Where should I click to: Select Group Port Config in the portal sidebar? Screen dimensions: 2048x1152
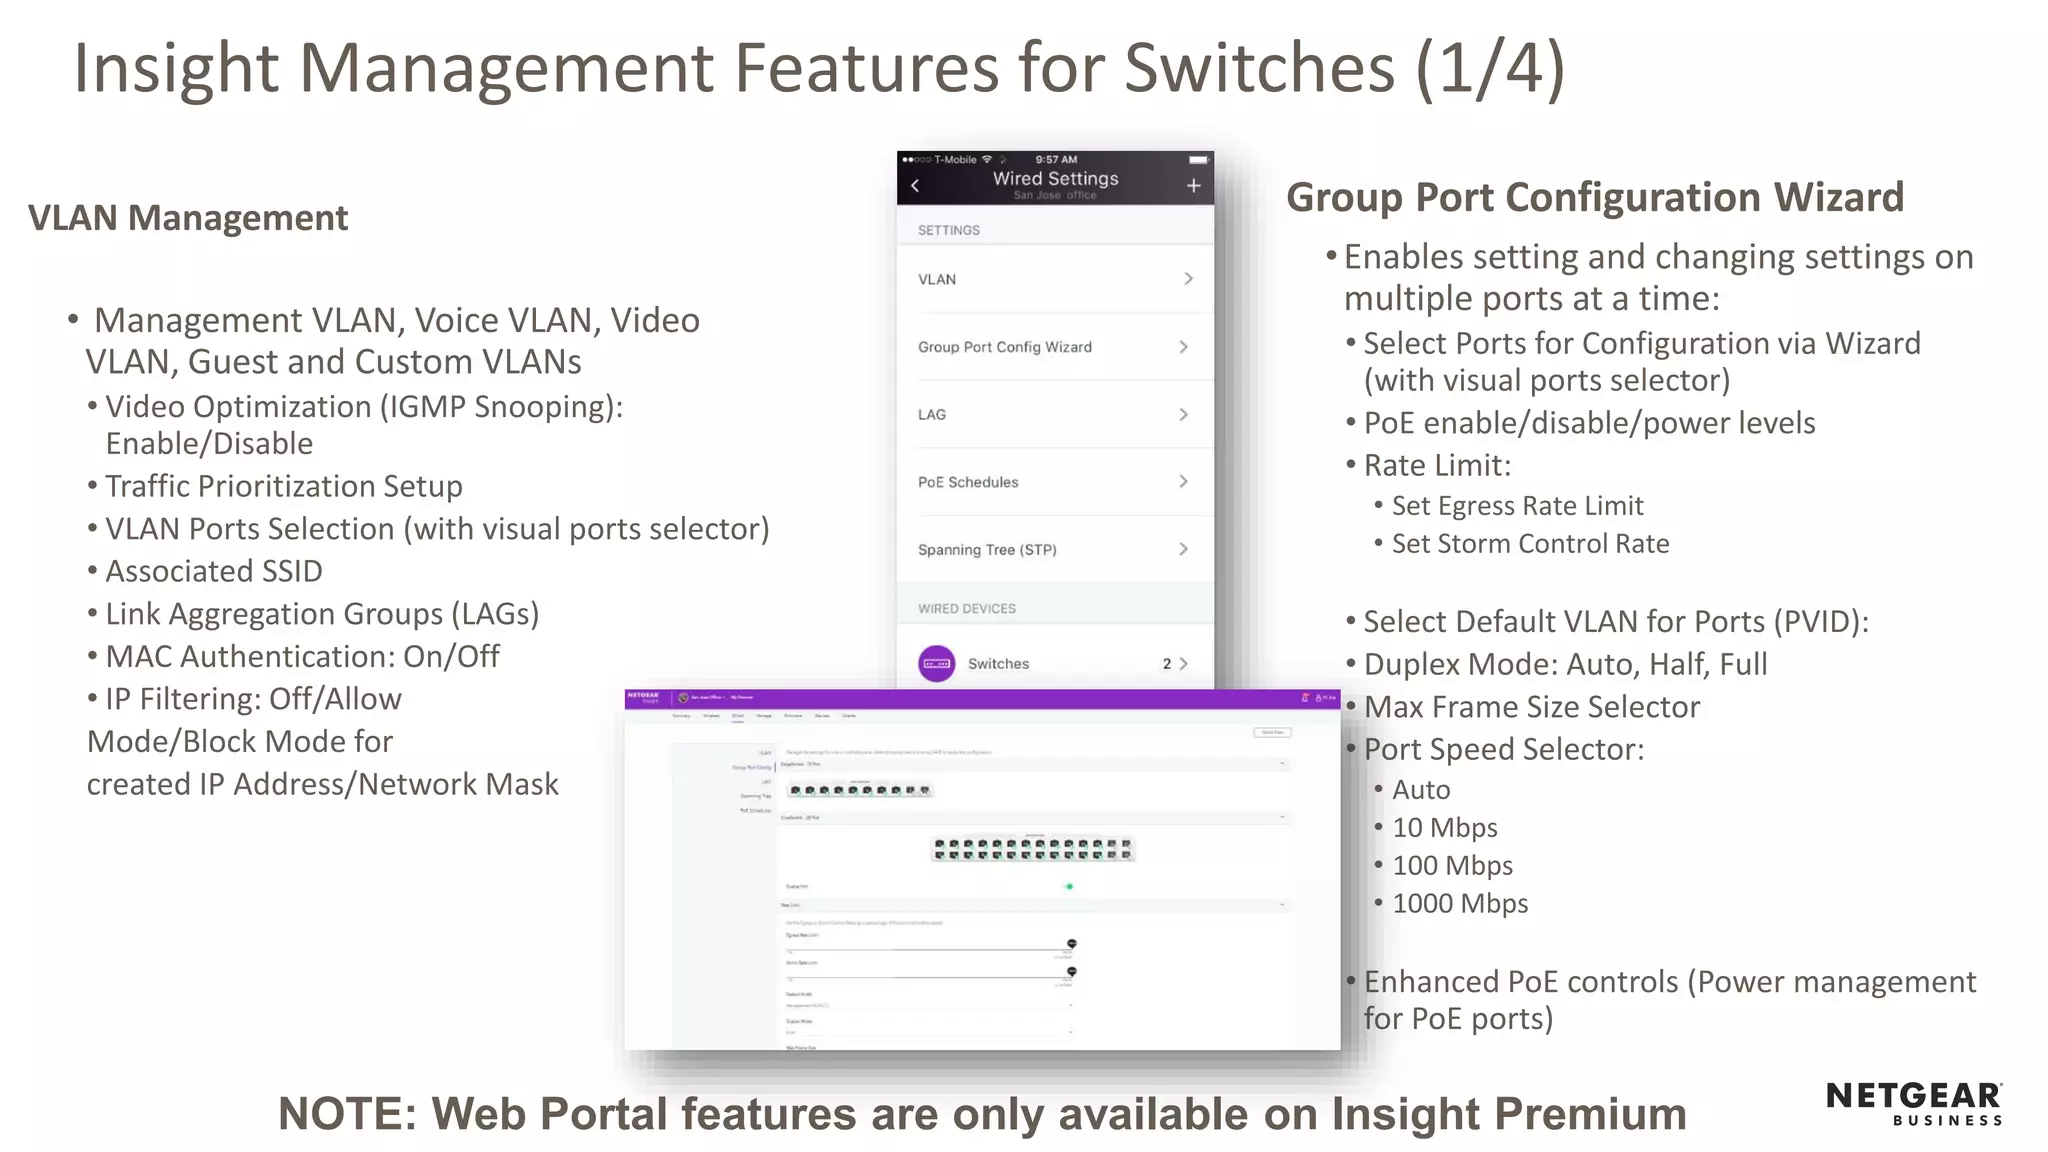(752, 767)
